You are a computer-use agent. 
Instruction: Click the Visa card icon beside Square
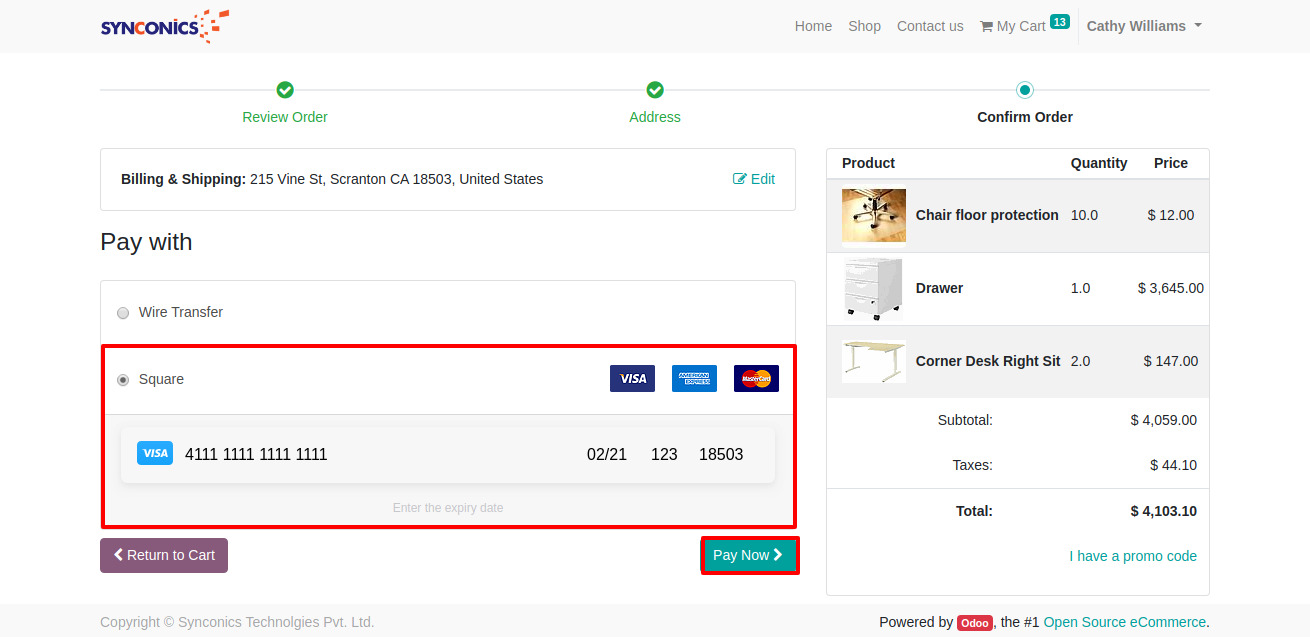tap(632, 379)
